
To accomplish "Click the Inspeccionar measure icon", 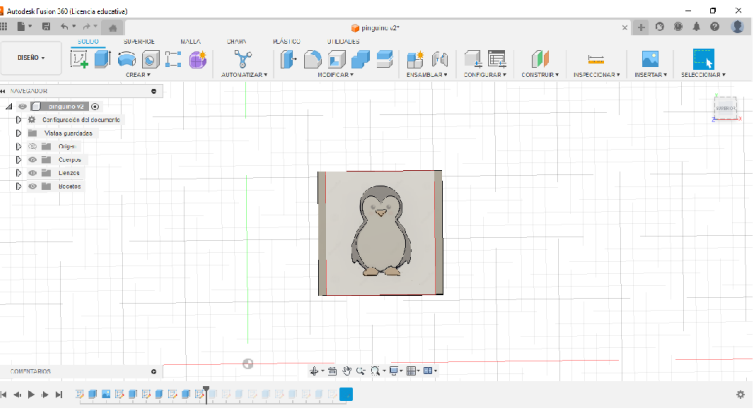I will [x=596, y=60].
